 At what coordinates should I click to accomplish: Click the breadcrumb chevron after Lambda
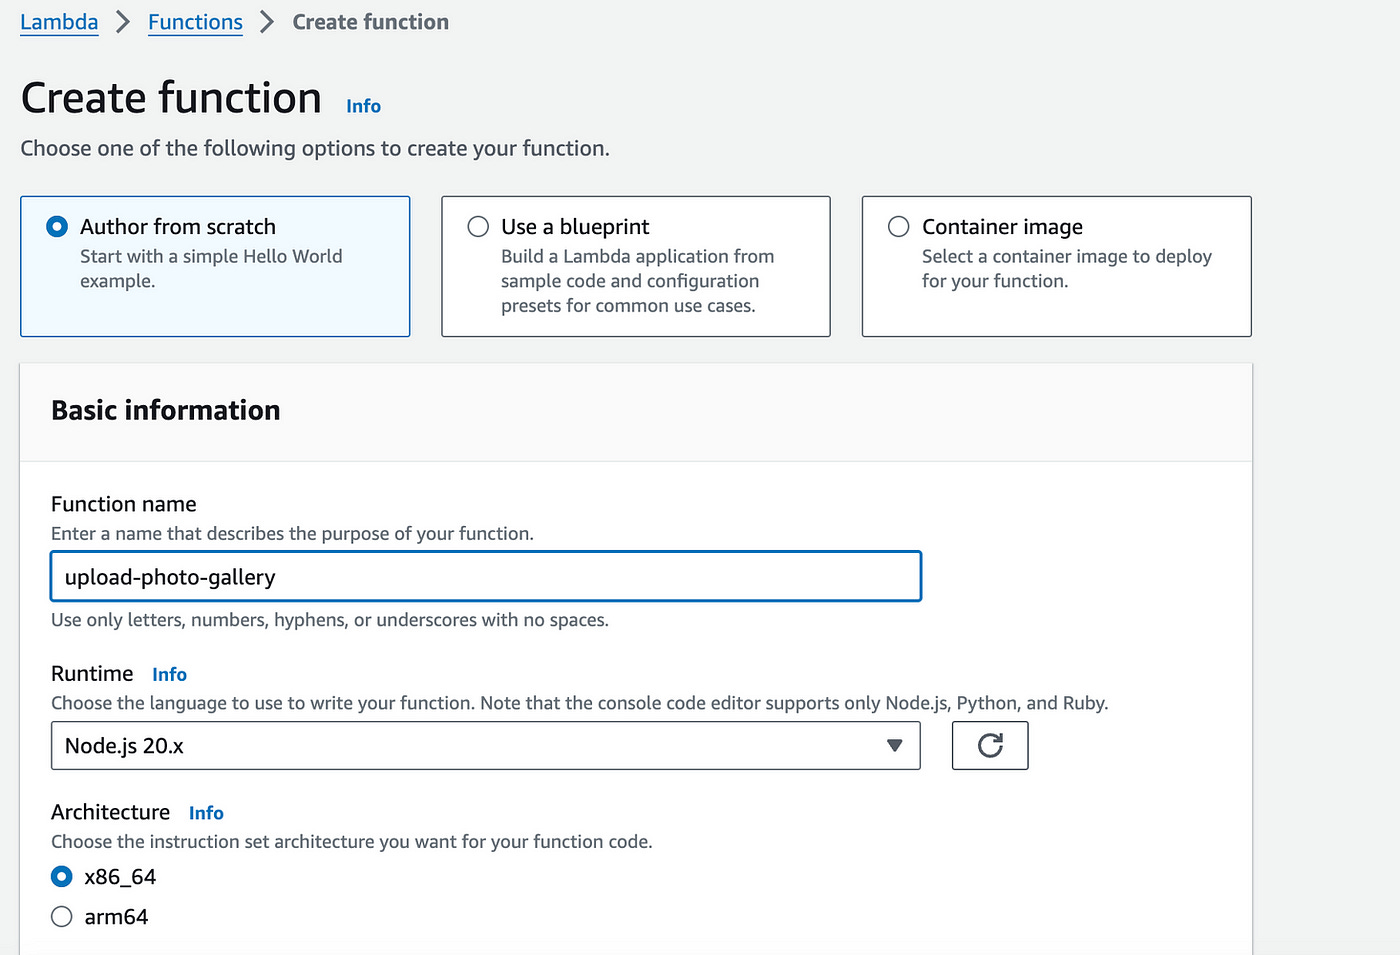tap(123, 22)
